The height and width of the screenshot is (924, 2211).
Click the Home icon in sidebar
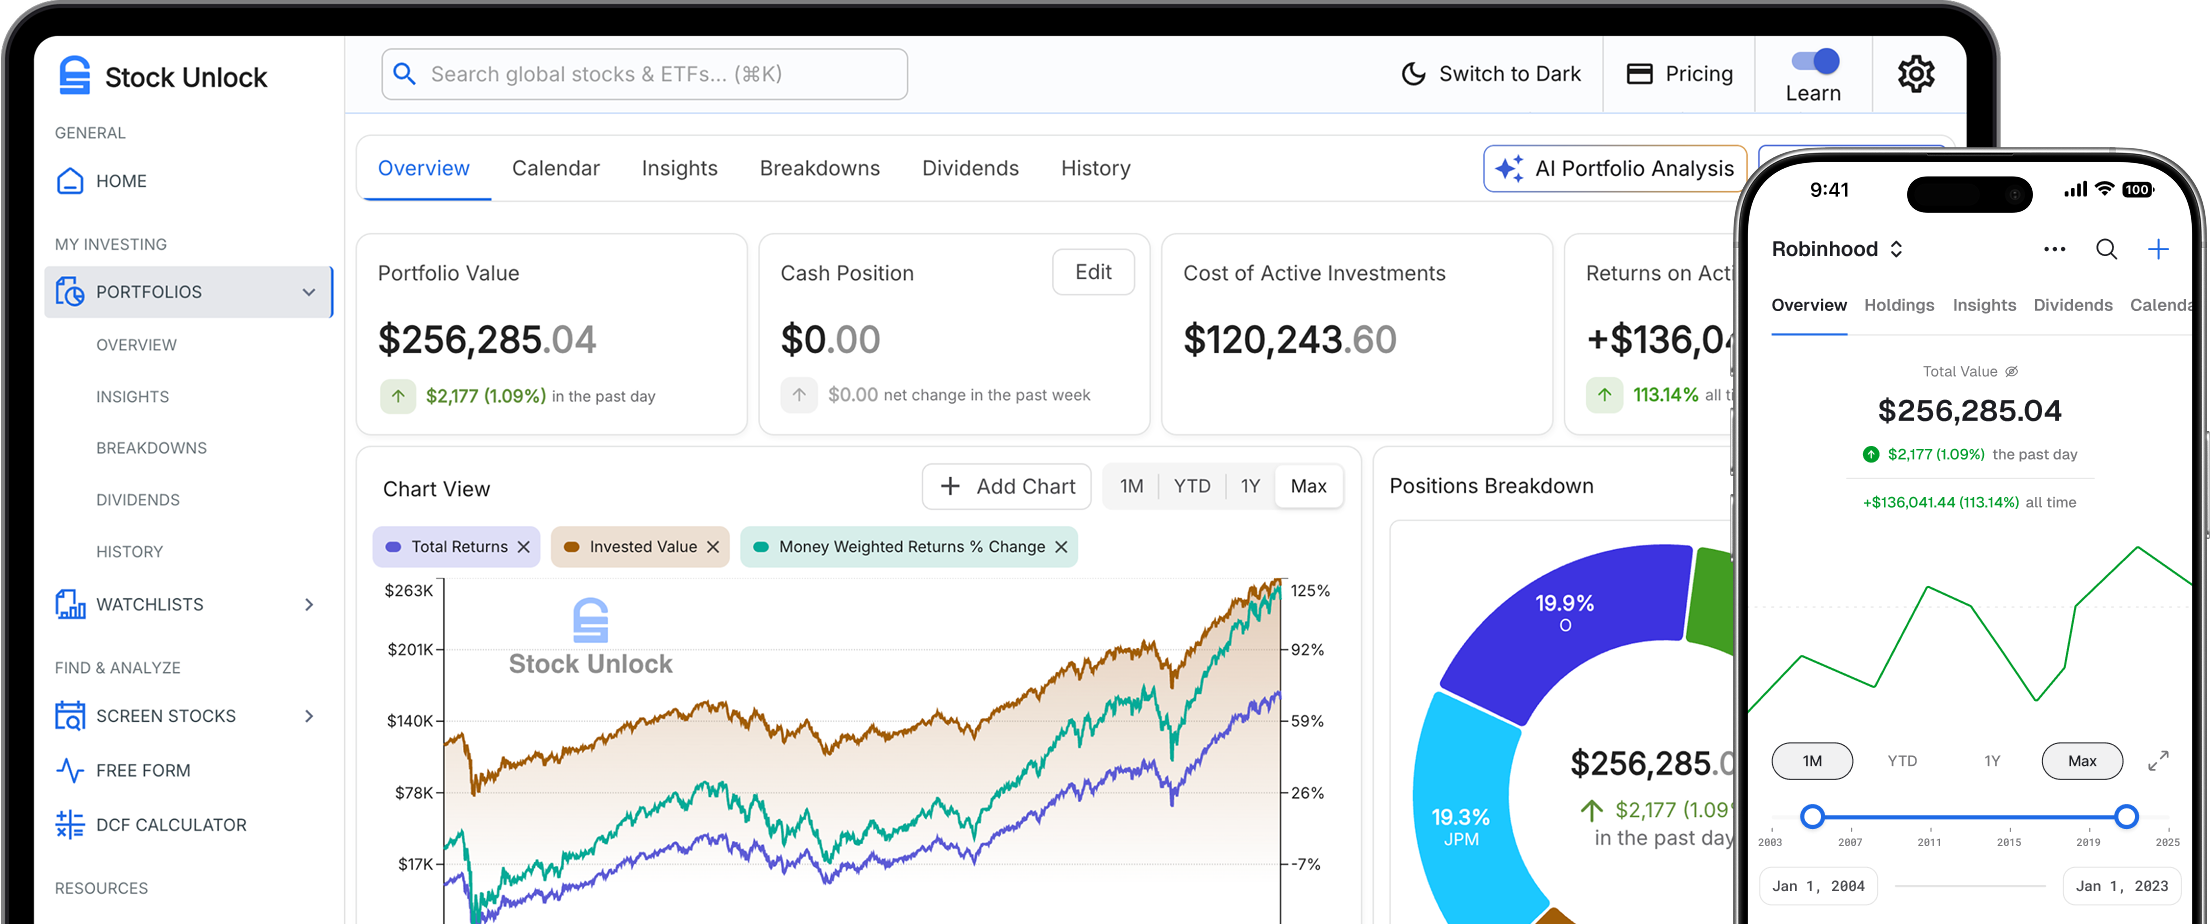point(70,181)
